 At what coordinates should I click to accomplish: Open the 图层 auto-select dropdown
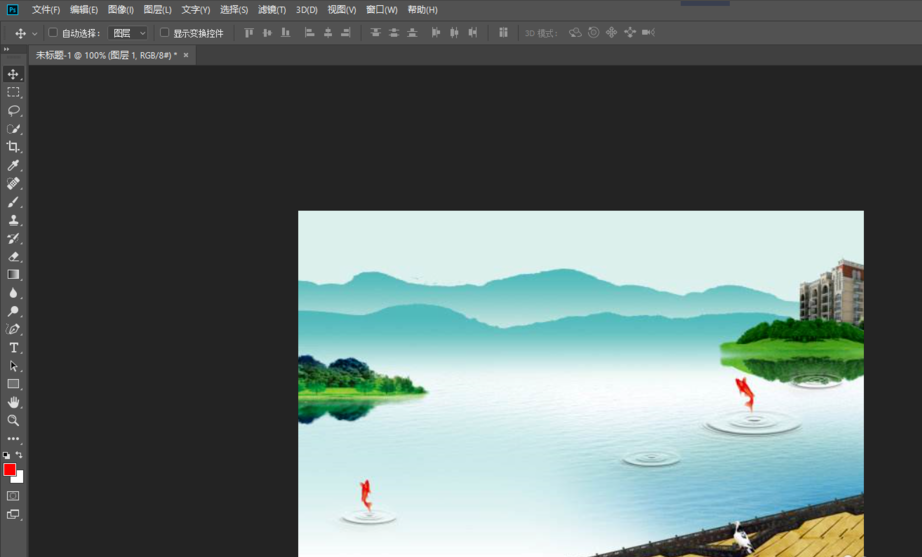128,33
